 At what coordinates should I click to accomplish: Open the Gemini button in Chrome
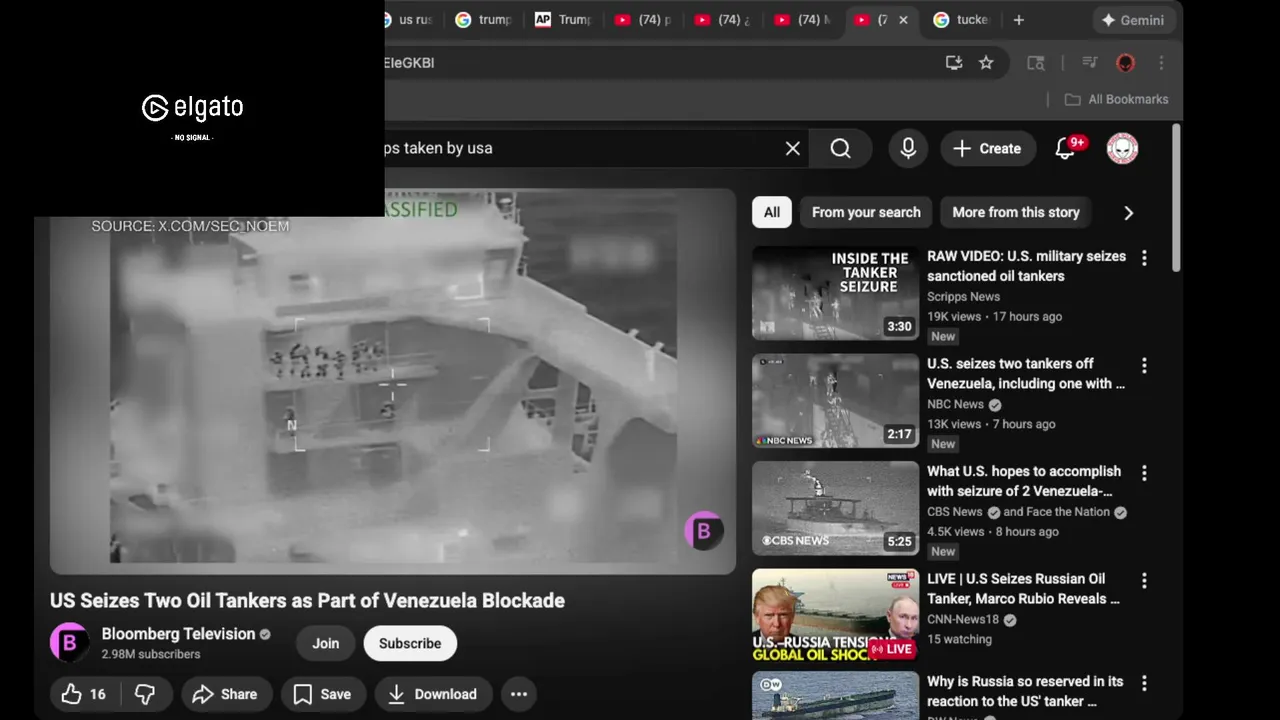[1133, 20]
